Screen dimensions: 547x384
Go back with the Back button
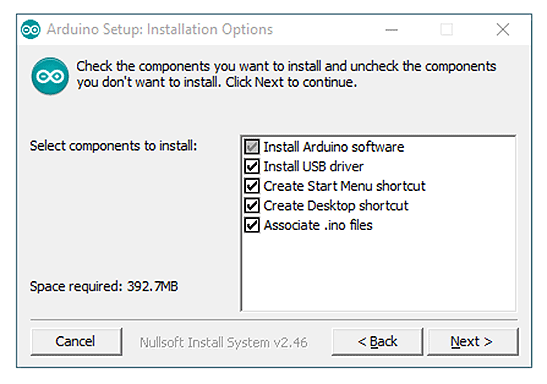click(x=377, y=341)
